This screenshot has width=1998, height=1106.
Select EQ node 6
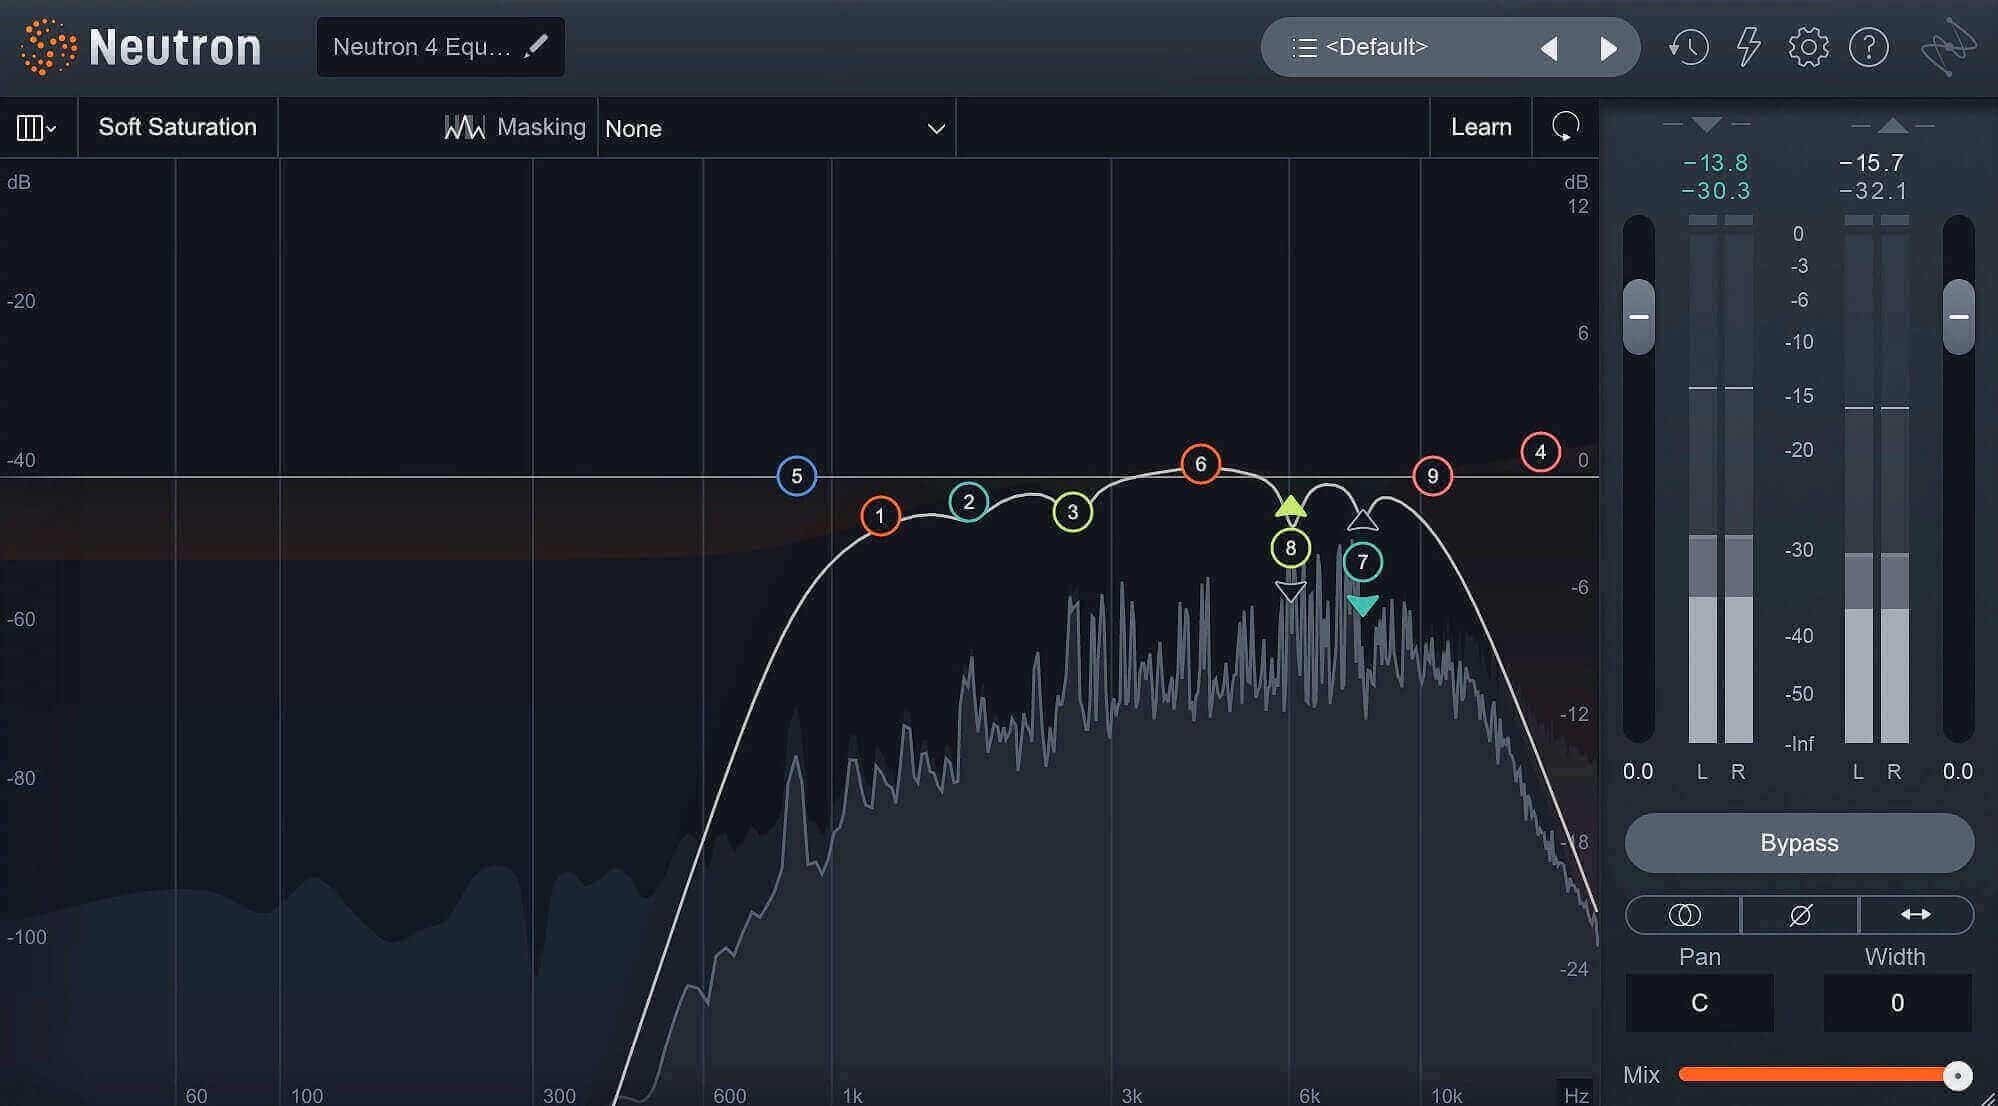pos(1200,464)
